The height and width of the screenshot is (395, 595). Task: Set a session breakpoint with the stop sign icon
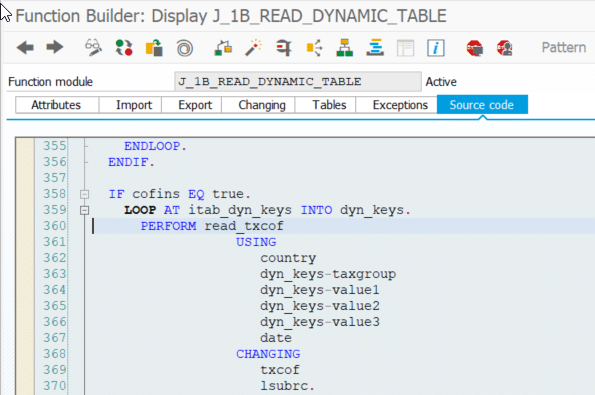pos(475,48)
